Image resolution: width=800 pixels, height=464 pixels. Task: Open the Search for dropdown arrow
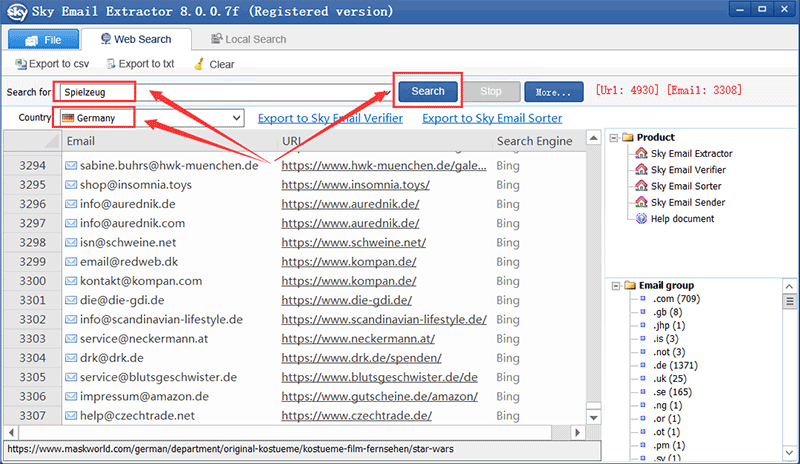coord(386,92)
